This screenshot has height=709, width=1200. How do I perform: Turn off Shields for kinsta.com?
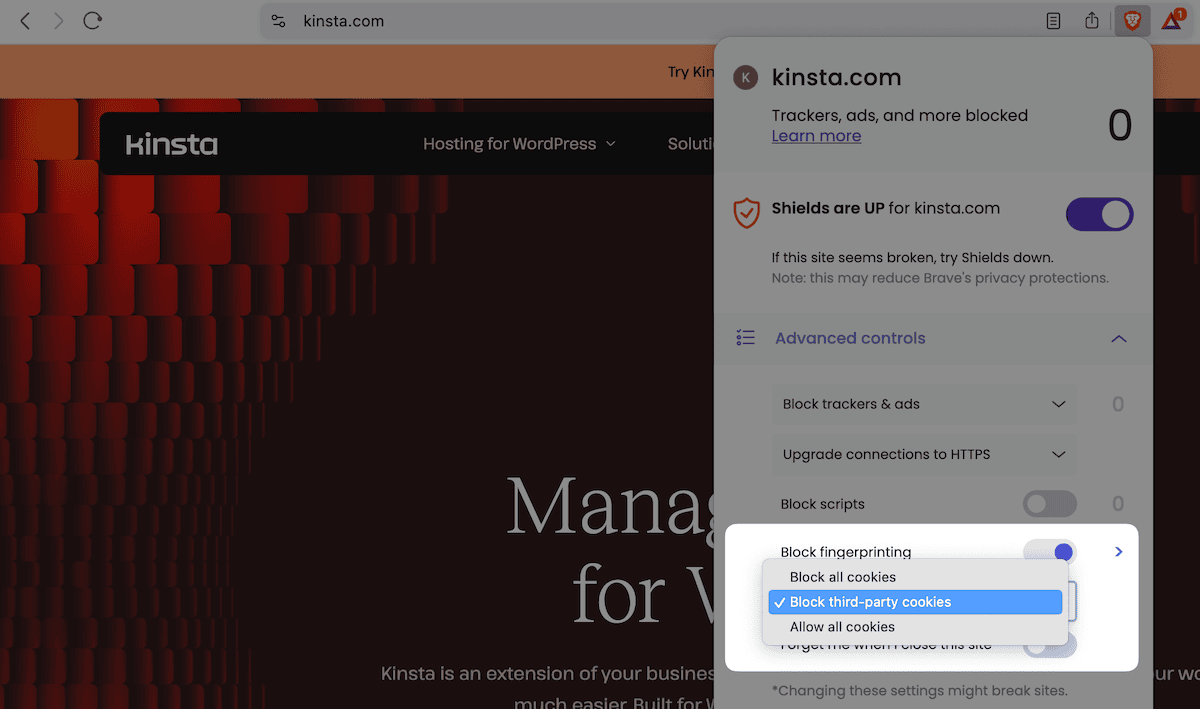1099,214
